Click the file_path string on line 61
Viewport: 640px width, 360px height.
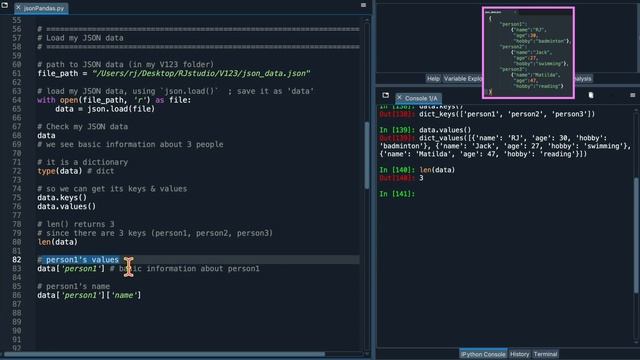coord(201,73)
